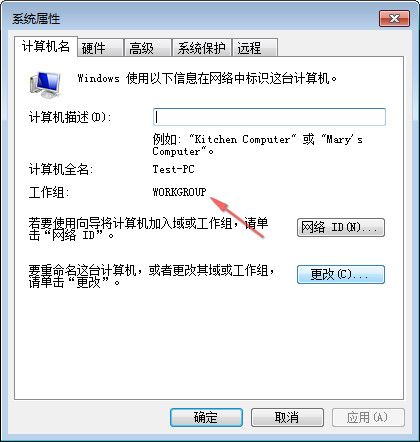Click the WORKGROUP workgroup name text
Image resolution: width=420 pixels, height=442 pixels.
coord(179,192)
